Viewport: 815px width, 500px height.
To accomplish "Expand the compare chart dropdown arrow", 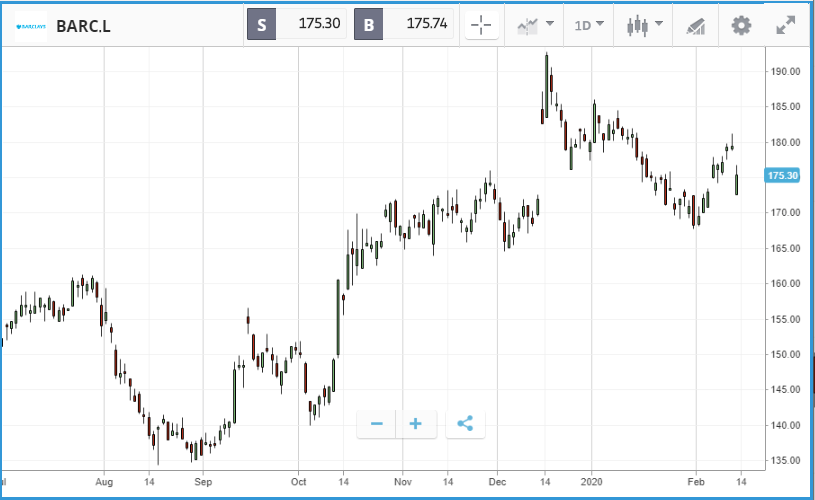I will [550, 23].
